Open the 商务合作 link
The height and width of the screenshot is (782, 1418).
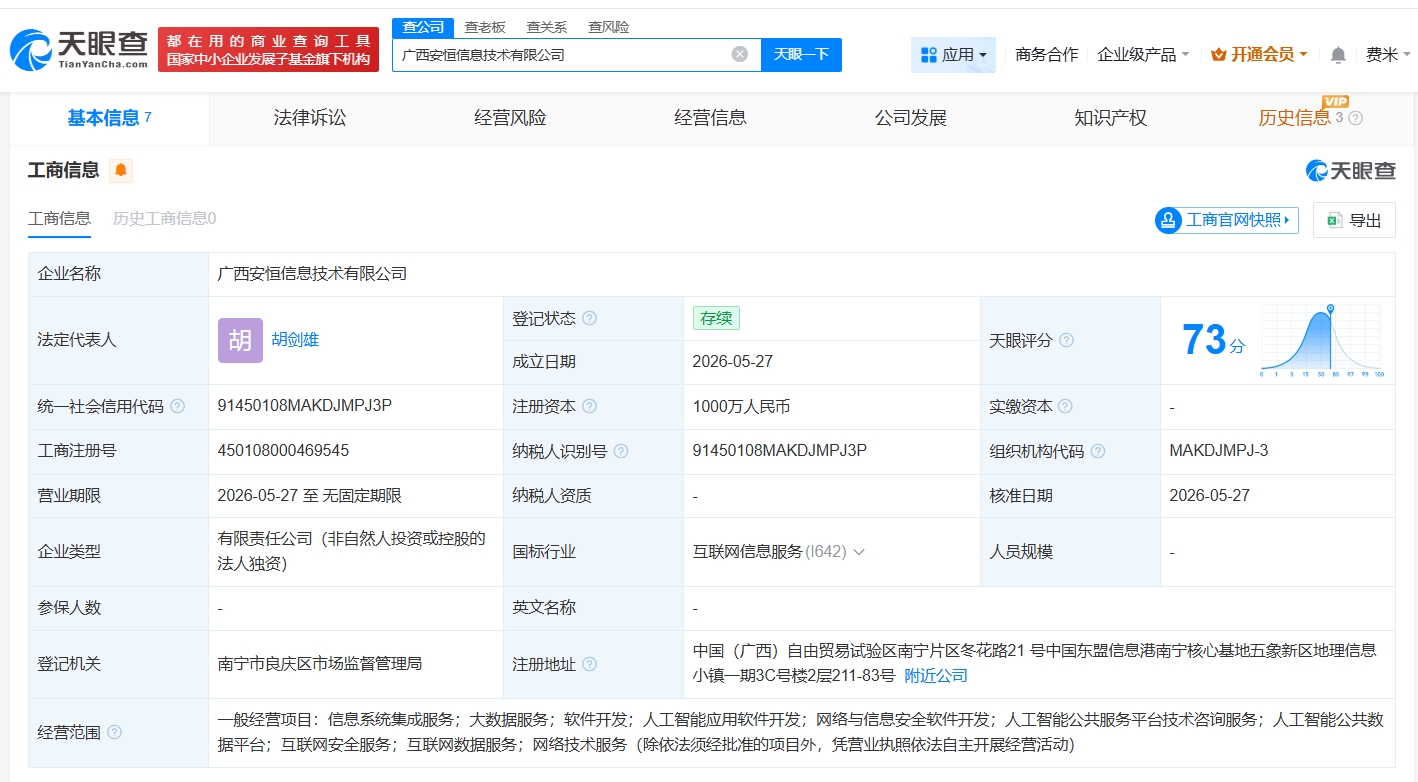(x=1046, y=55)
